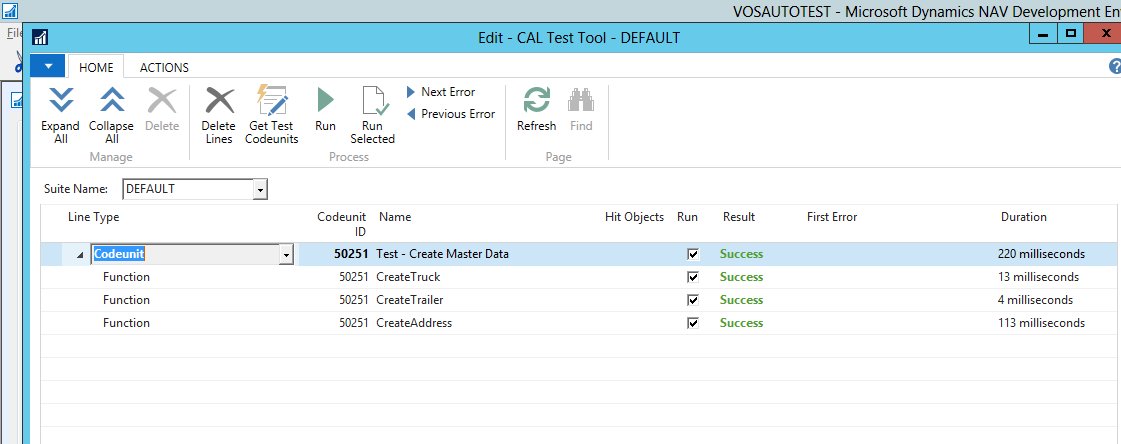Run all tests with Run icon
Viewport: 1121px width, 444px height.
[325, 101]
